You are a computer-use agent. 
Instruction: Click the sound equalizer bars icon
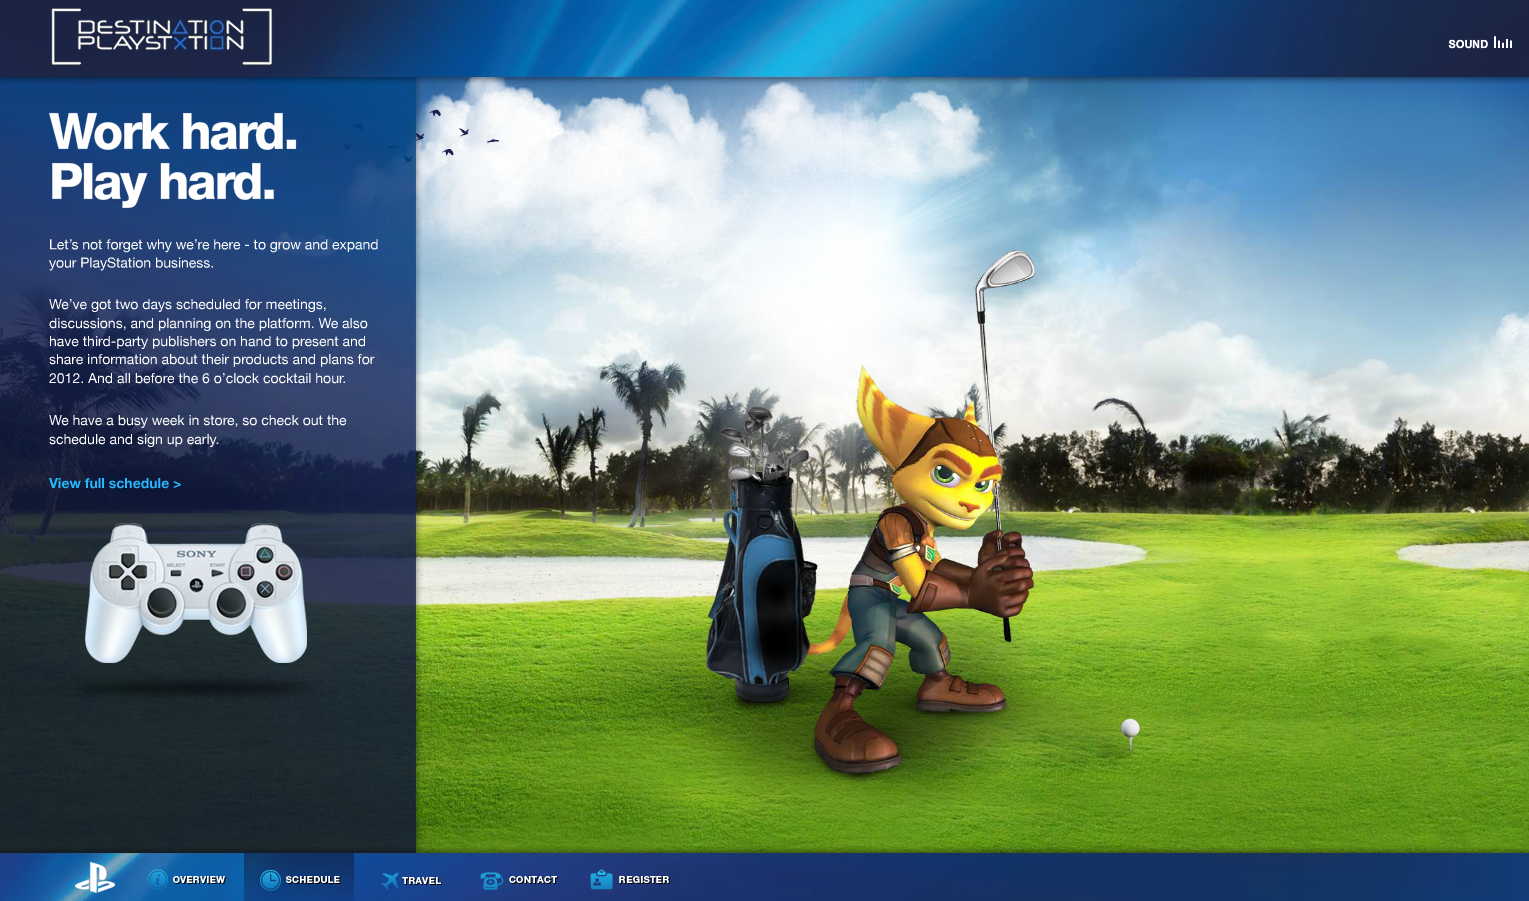point(1503,42)
